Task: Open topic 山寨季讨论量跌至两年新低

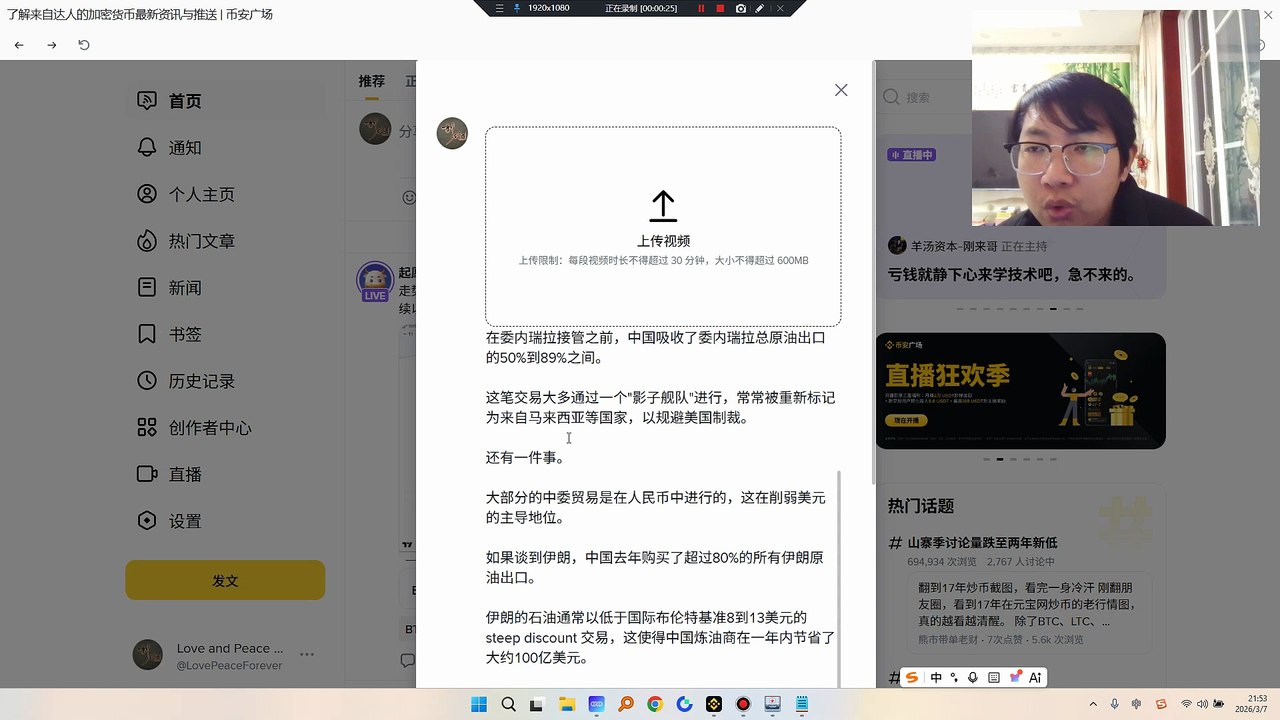Action: 982,542
